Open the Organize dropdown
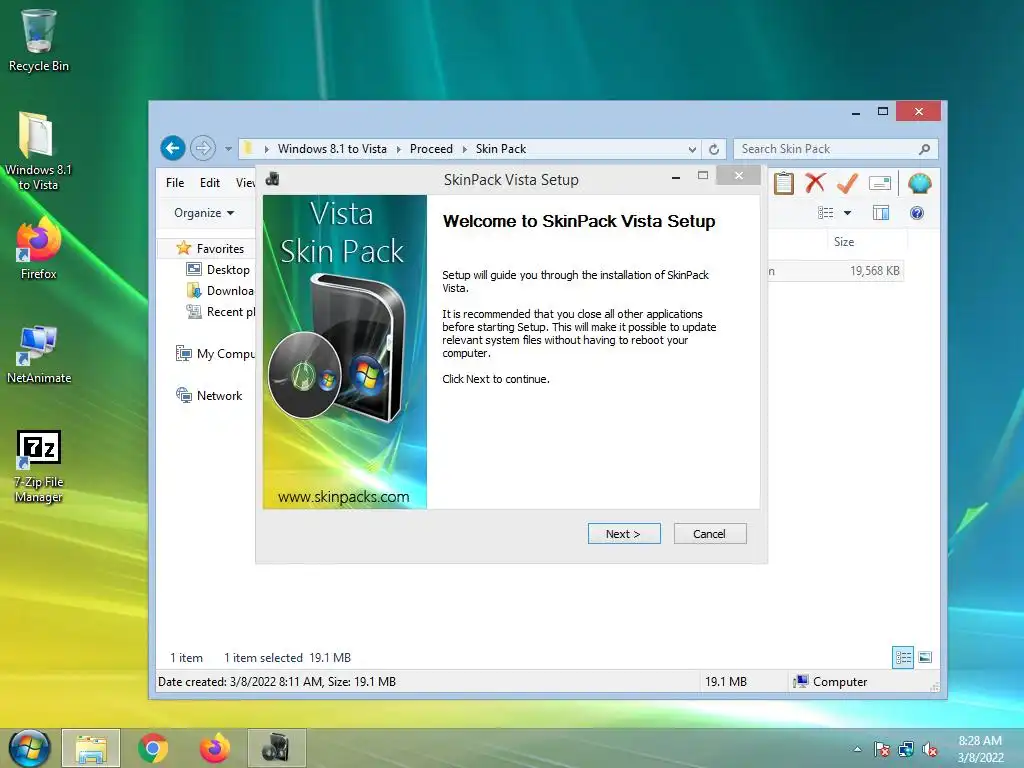The image size is (1024, 768). (x=204, y=213)
